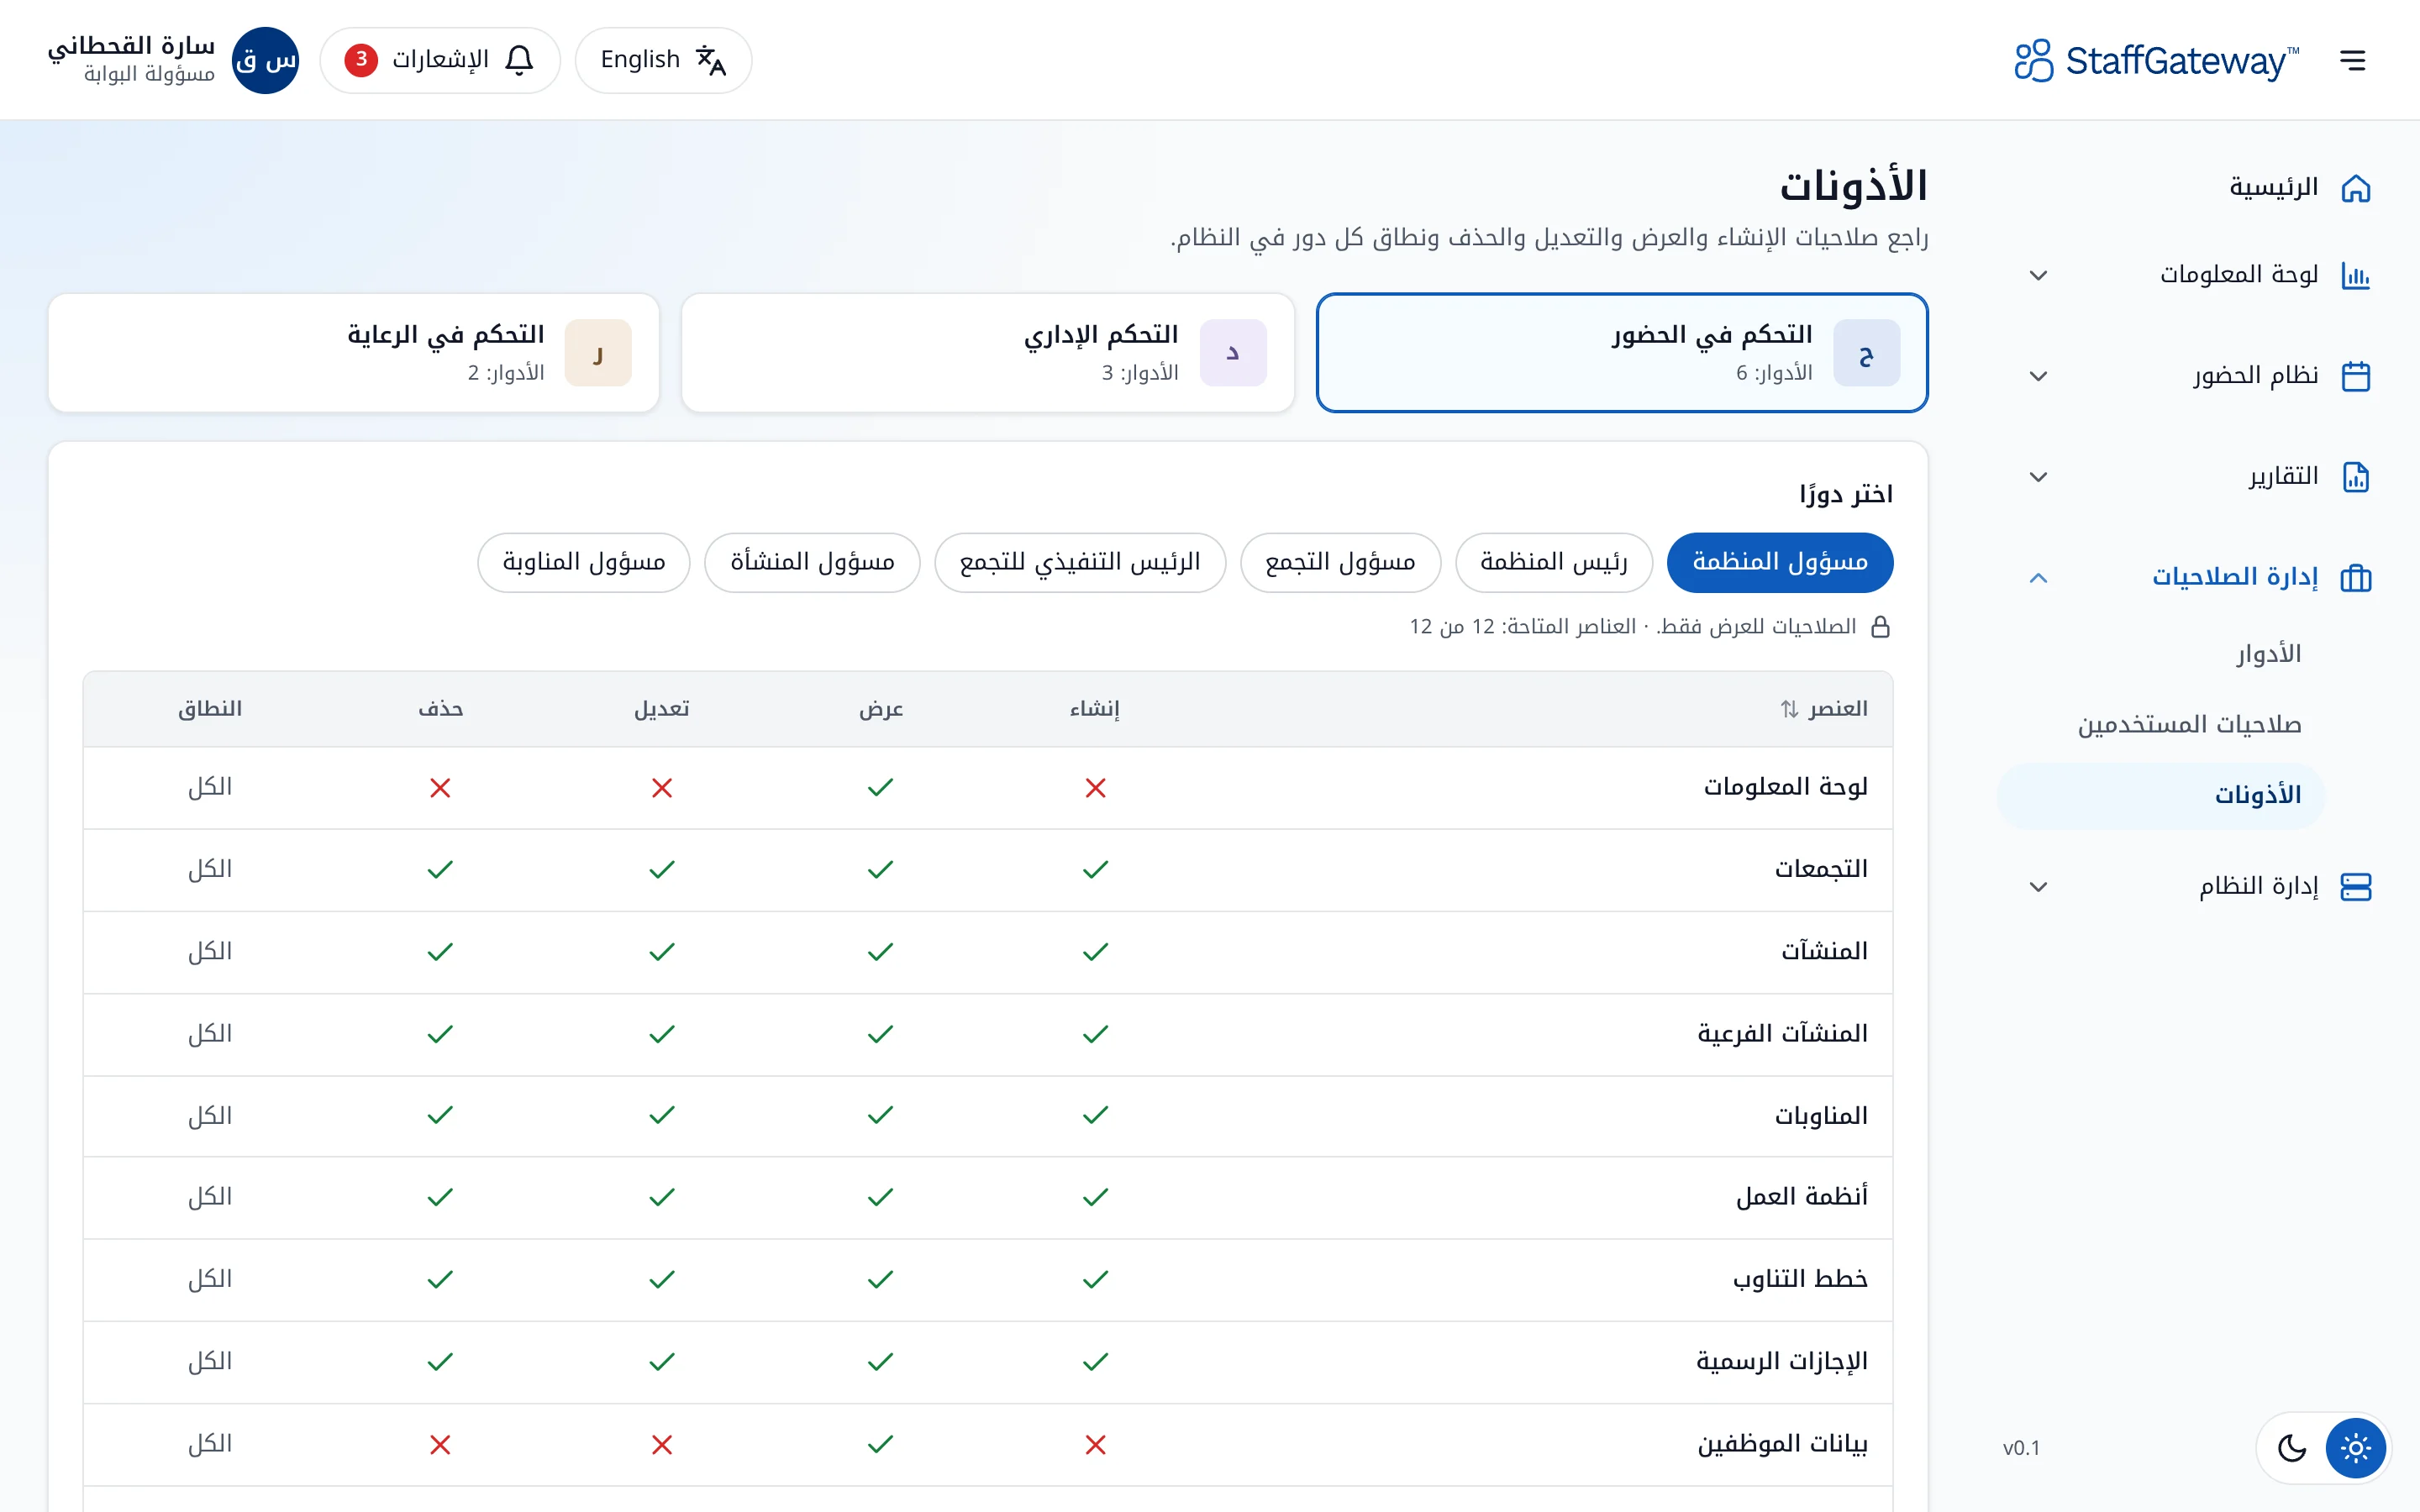Viewport: 2420px width, 1512px height.
Task: Click the icon for إدارة الصلاحيات
Action: 2355,578
